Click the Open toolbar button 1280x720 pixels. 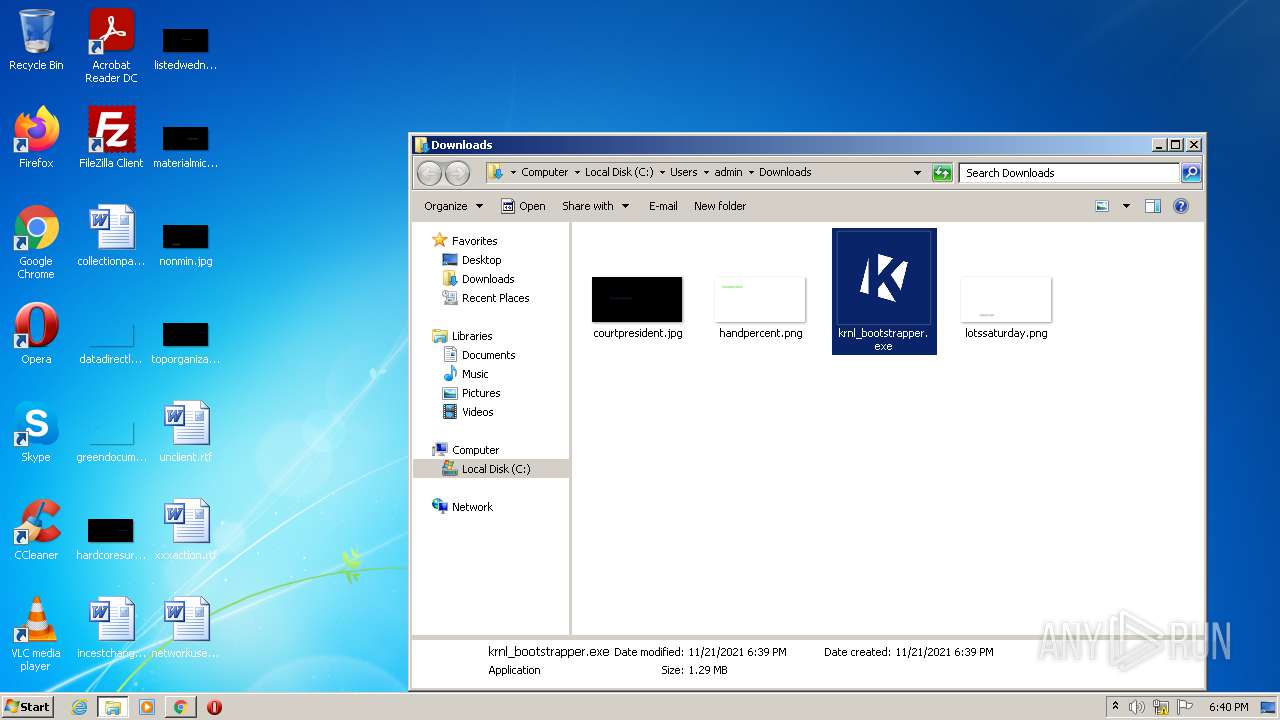pyautogui.click(x=523, y=206)
